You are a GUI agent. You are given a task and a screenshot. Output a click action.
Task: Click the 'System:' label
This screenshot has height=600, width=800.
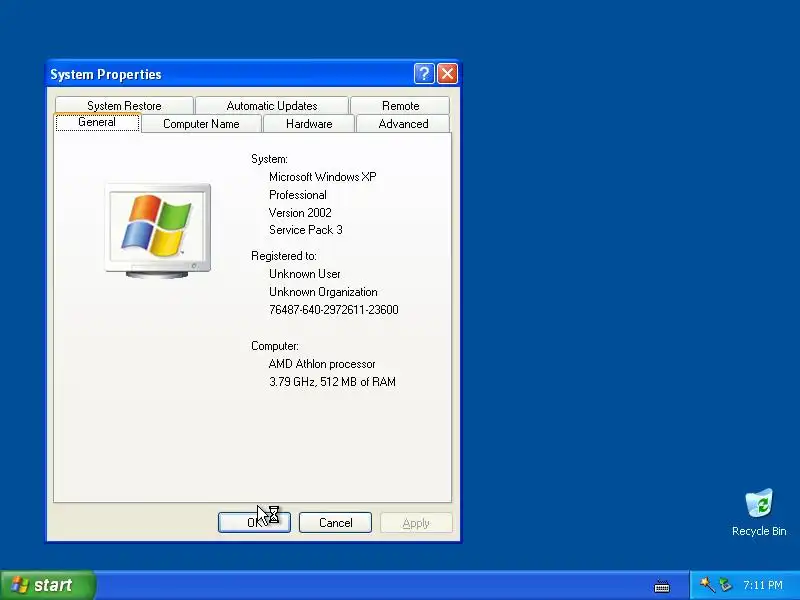click(x=269, y=159)
